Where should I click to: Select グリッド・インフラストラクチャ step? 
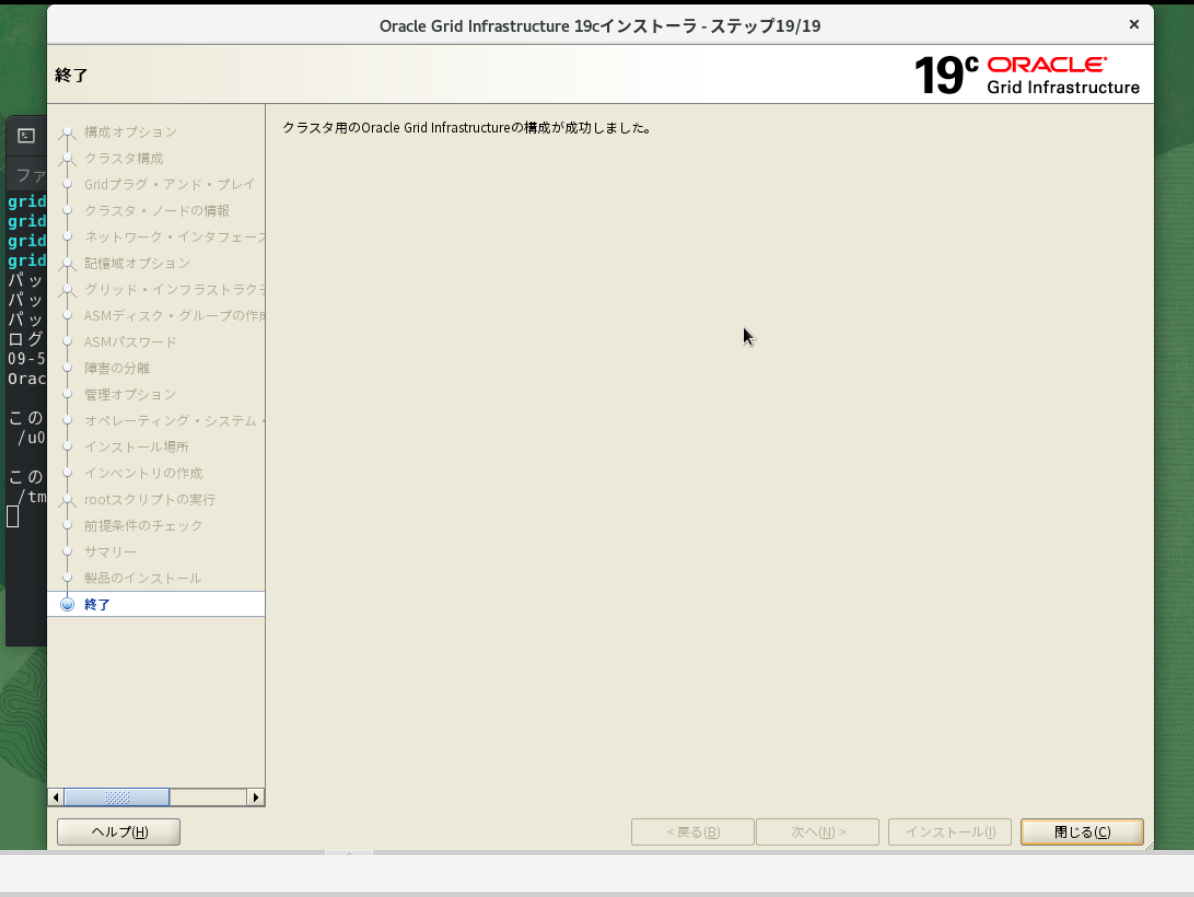coord(174,289)
